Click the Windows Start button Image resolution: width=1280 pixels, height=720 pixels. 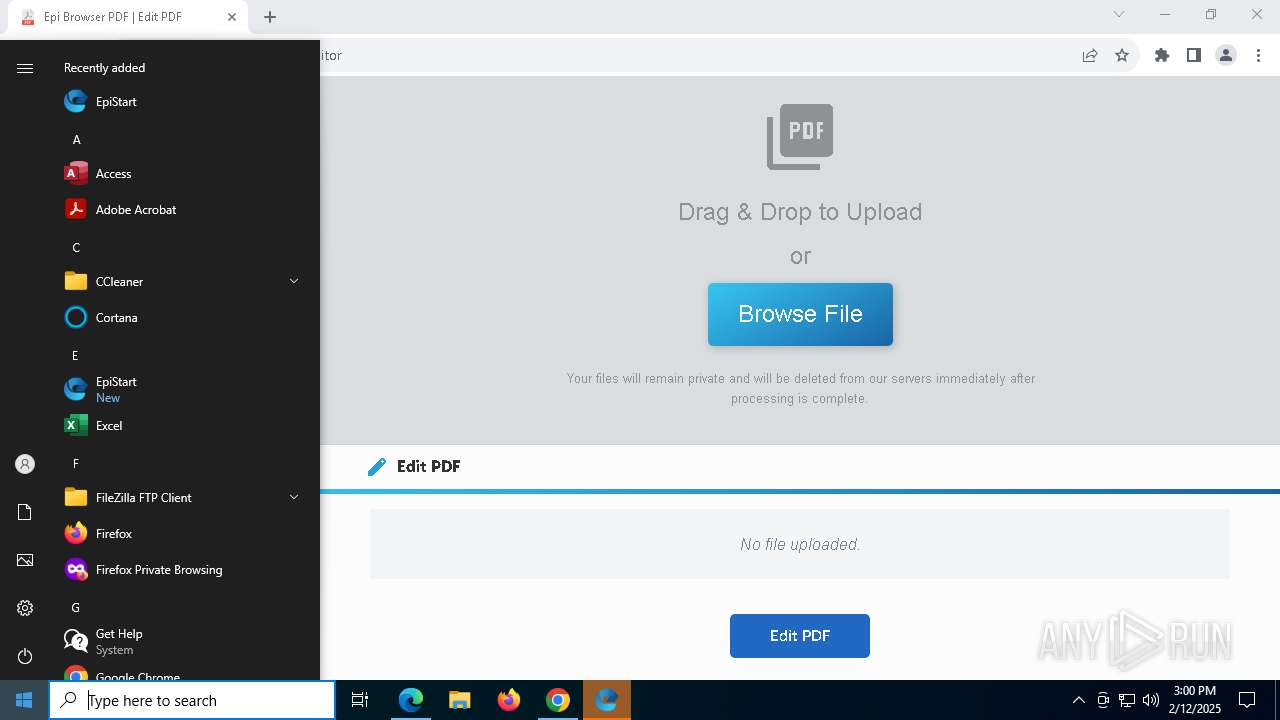pyautogui.click(x=24, y=700)
